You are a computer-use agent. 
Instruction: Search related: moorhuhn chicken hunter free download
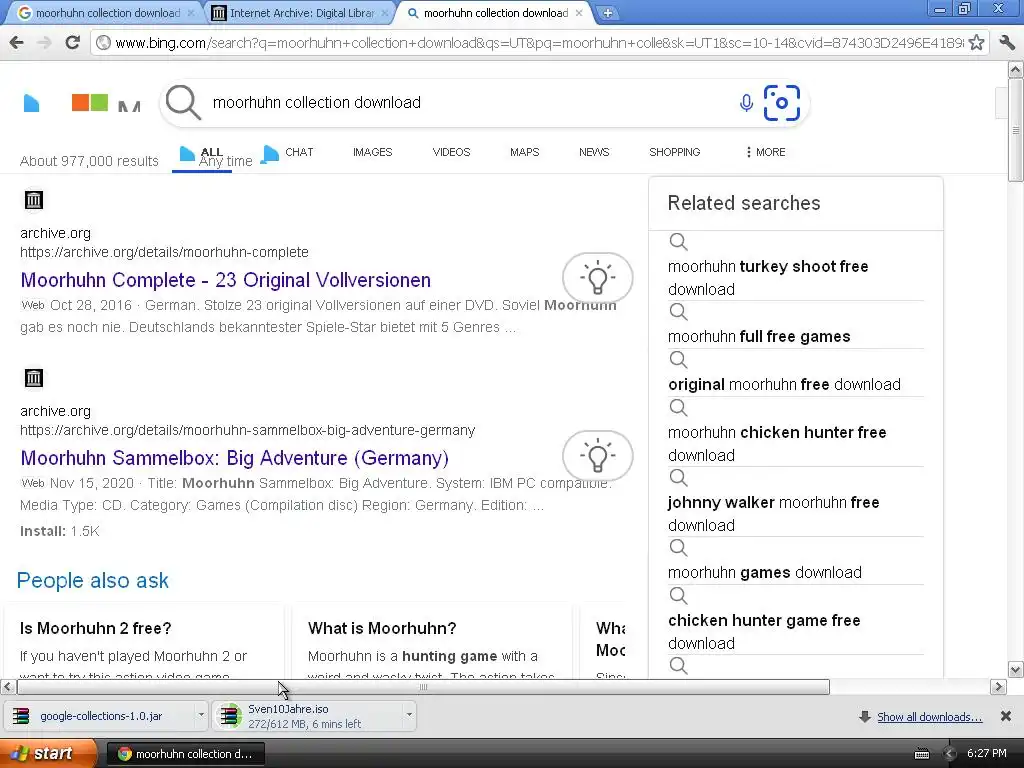click(777, 443)
